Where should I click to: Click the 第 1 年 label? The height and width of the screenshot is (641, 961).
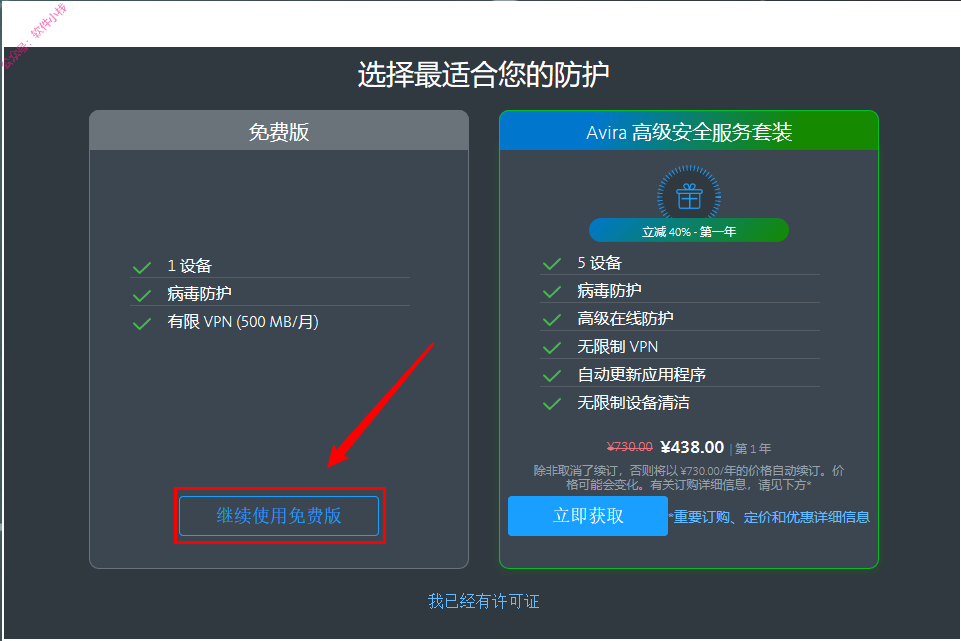click(x=753, y=449)
